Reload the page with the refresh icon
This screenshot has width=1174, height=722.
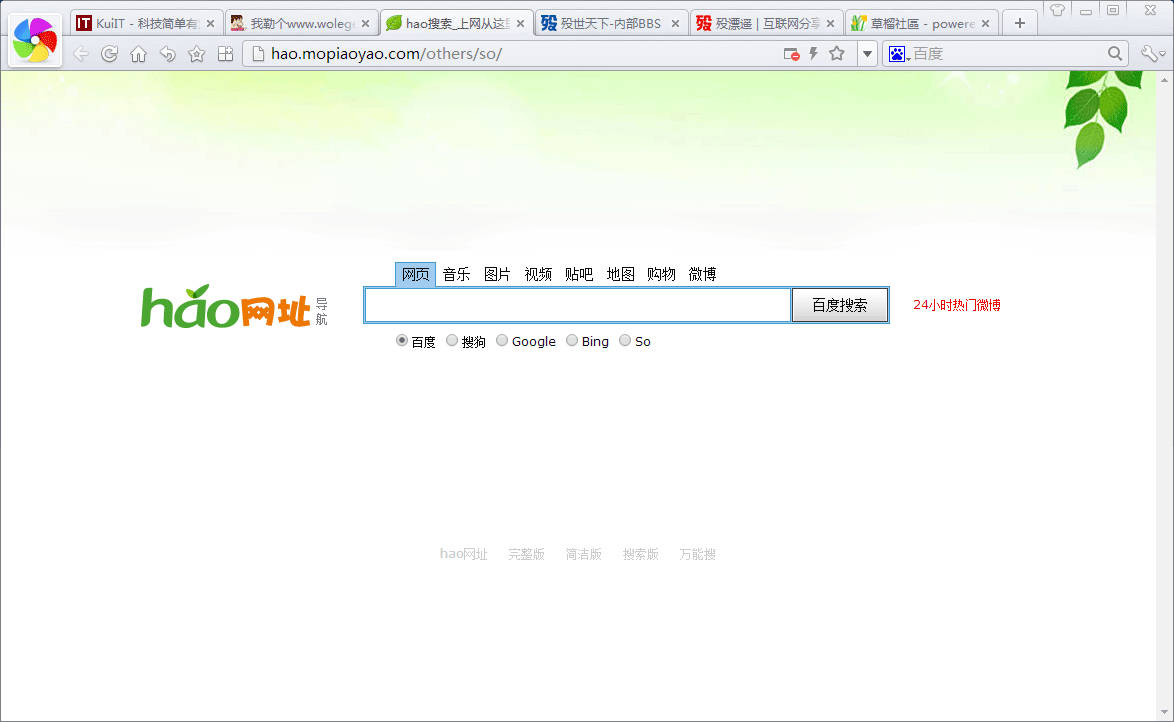109,54
